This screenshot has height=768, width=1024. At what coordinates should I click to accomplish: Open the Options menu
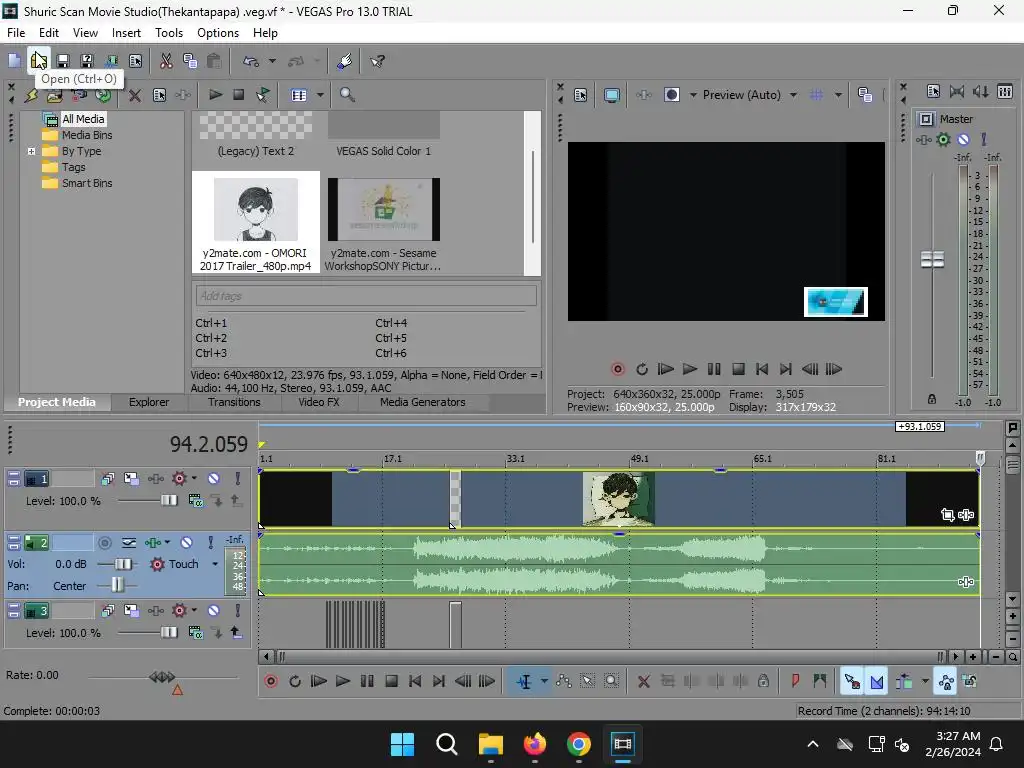coord(217,33)
